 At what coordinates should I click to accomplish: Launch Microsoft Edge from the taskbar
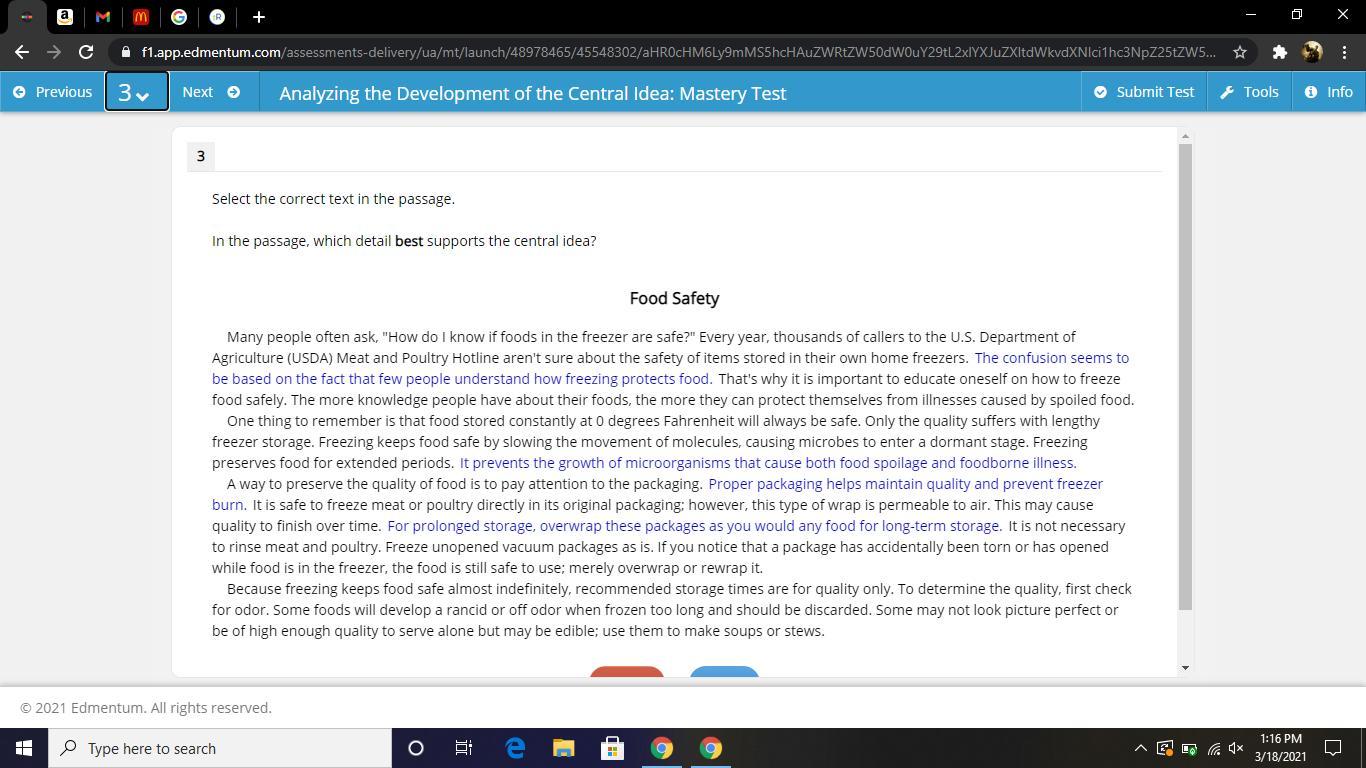[515, 748]
